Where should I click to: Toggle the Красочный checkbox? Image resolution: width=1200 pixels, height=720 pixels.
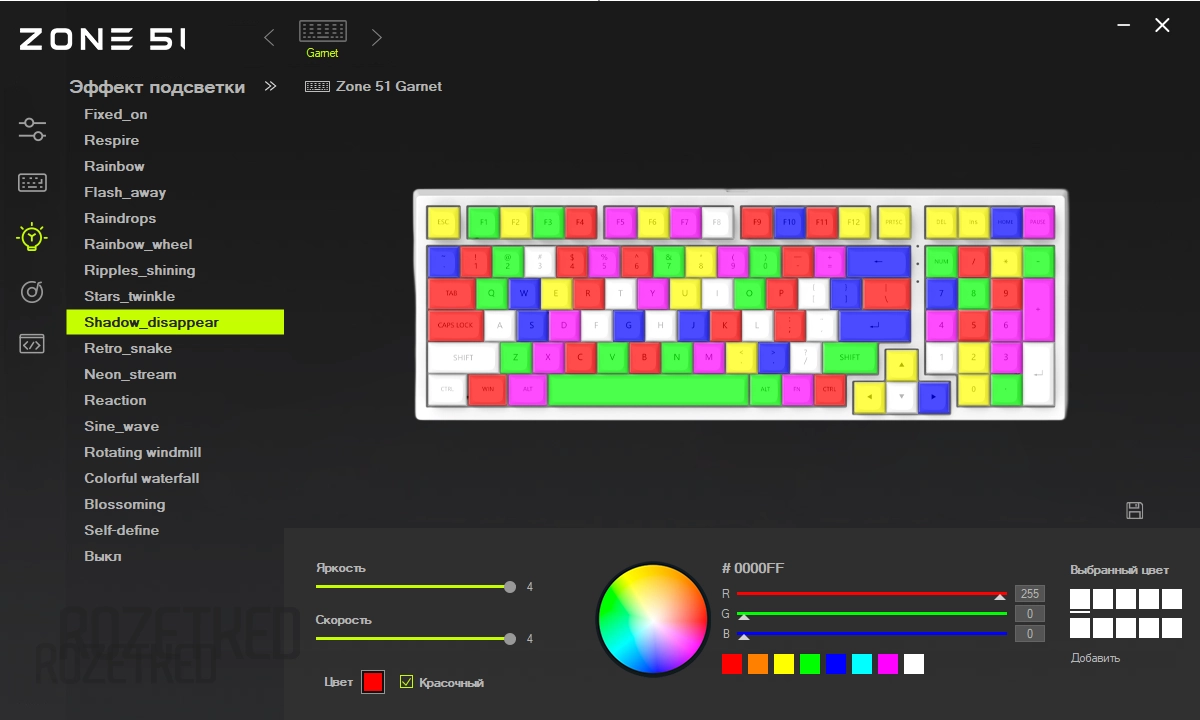(406, 682)
